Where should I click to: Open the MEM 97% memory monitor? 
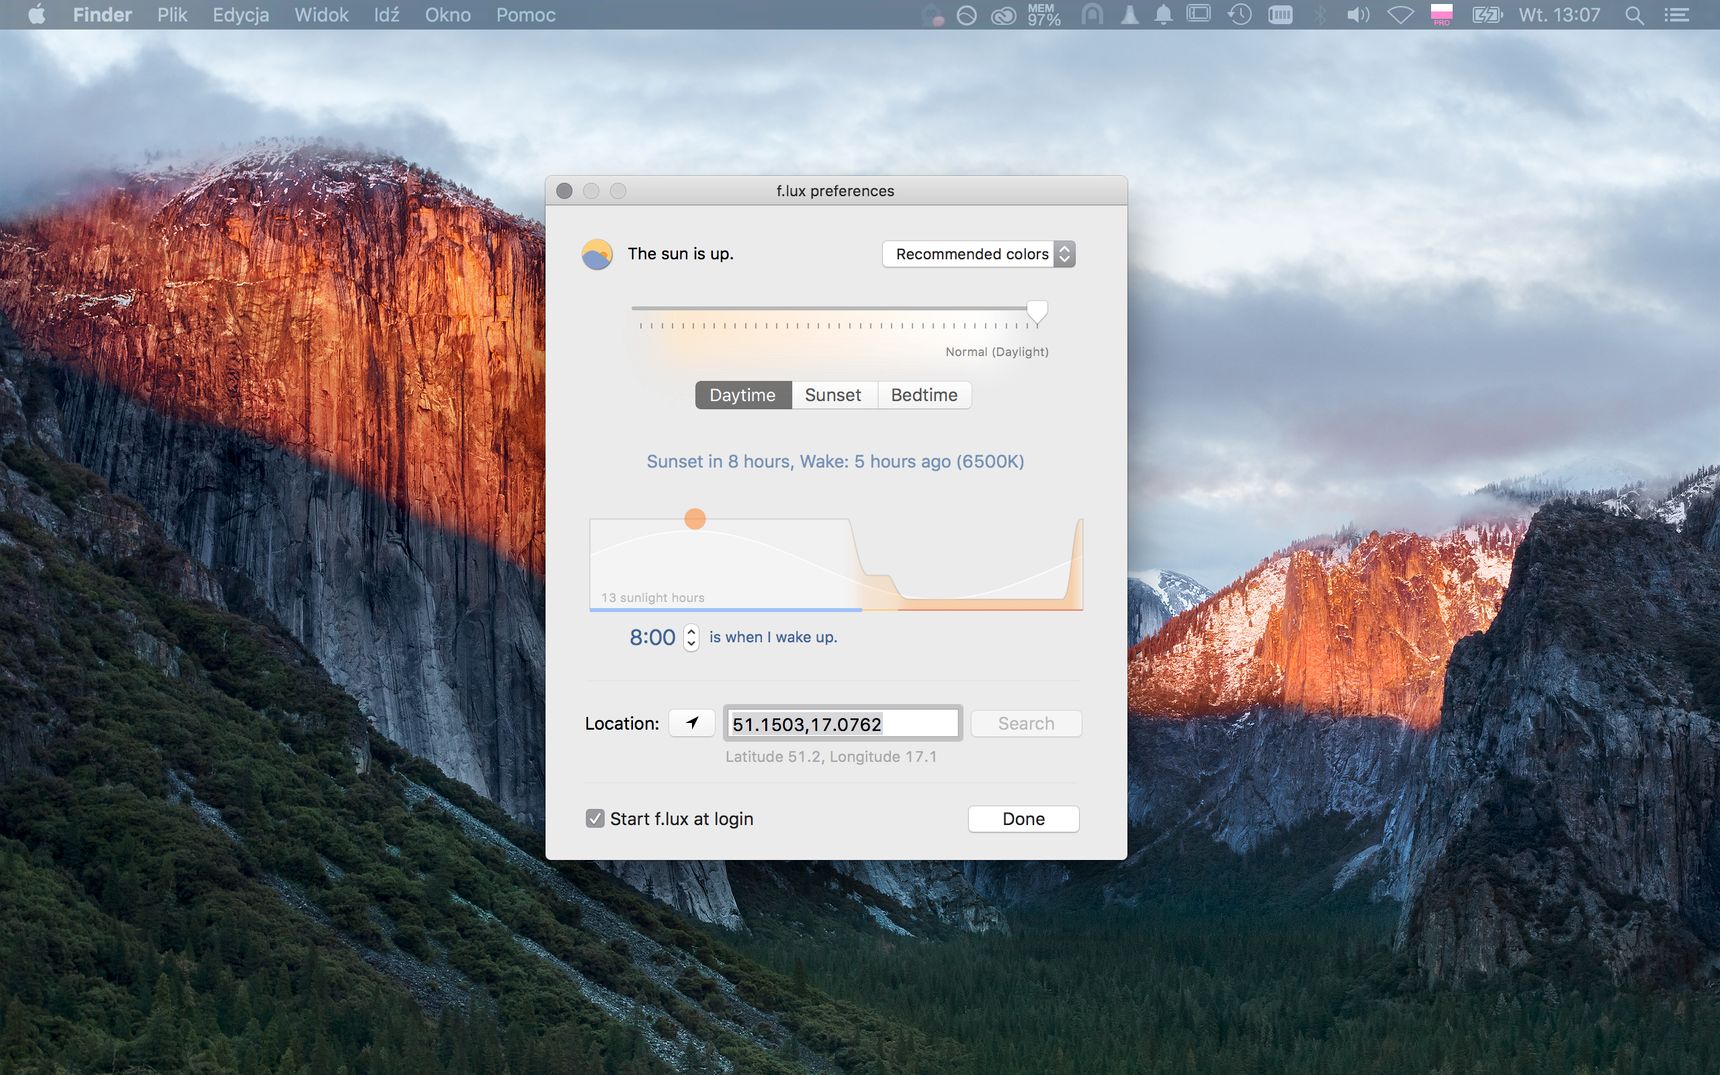pyautogui.click(x=1043, y=15)
